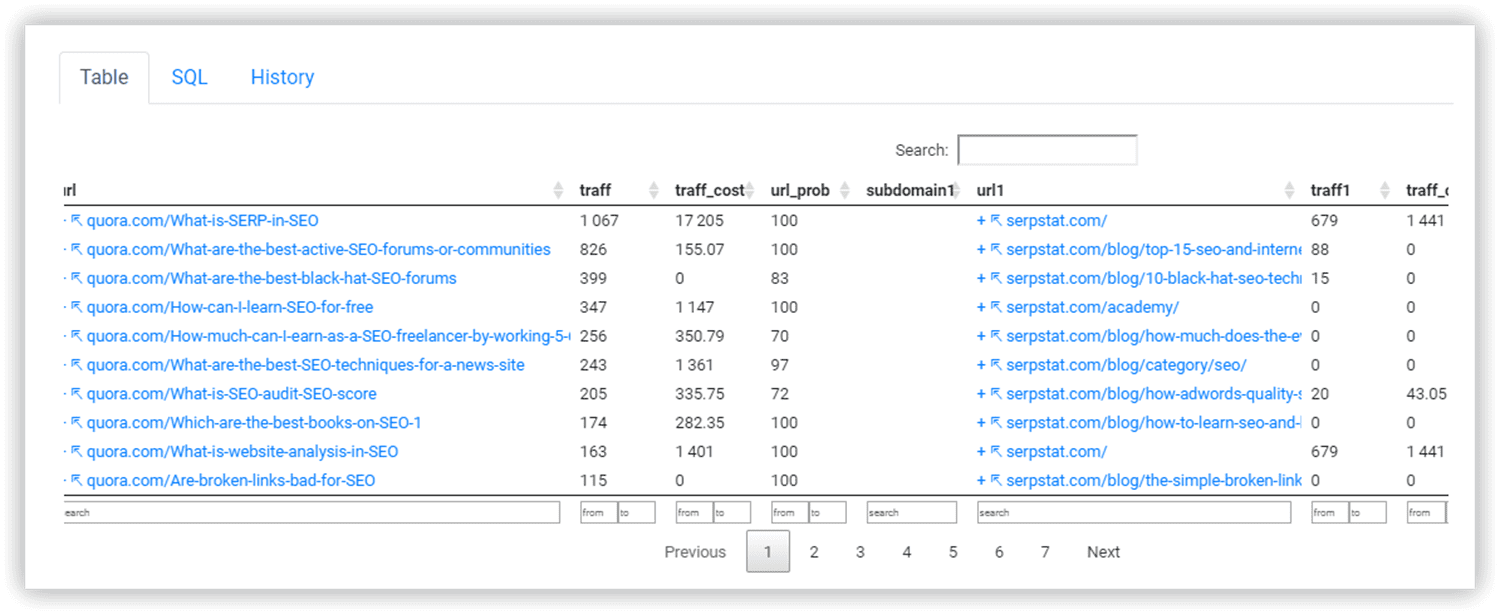This screenshot has width=1500, height=614.
Task: Jump to page 4
Action: 906,552
